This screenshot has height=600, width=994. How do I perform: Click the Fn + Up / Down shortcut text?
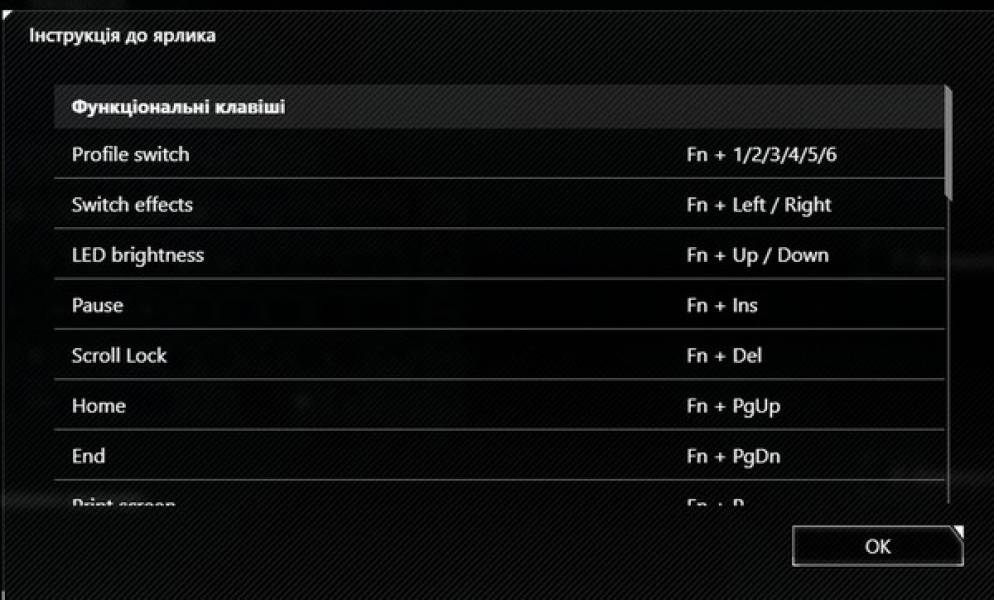coord(757,255)
